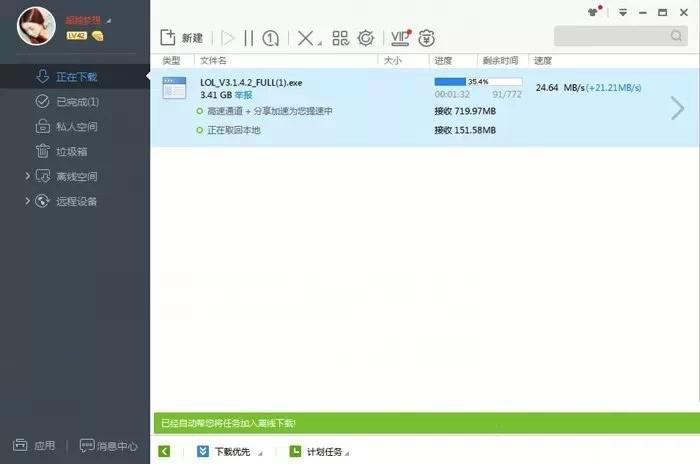Click the +21.21MB/s acceleration speed text
700x464 pixels.
(x=614, y=88)
